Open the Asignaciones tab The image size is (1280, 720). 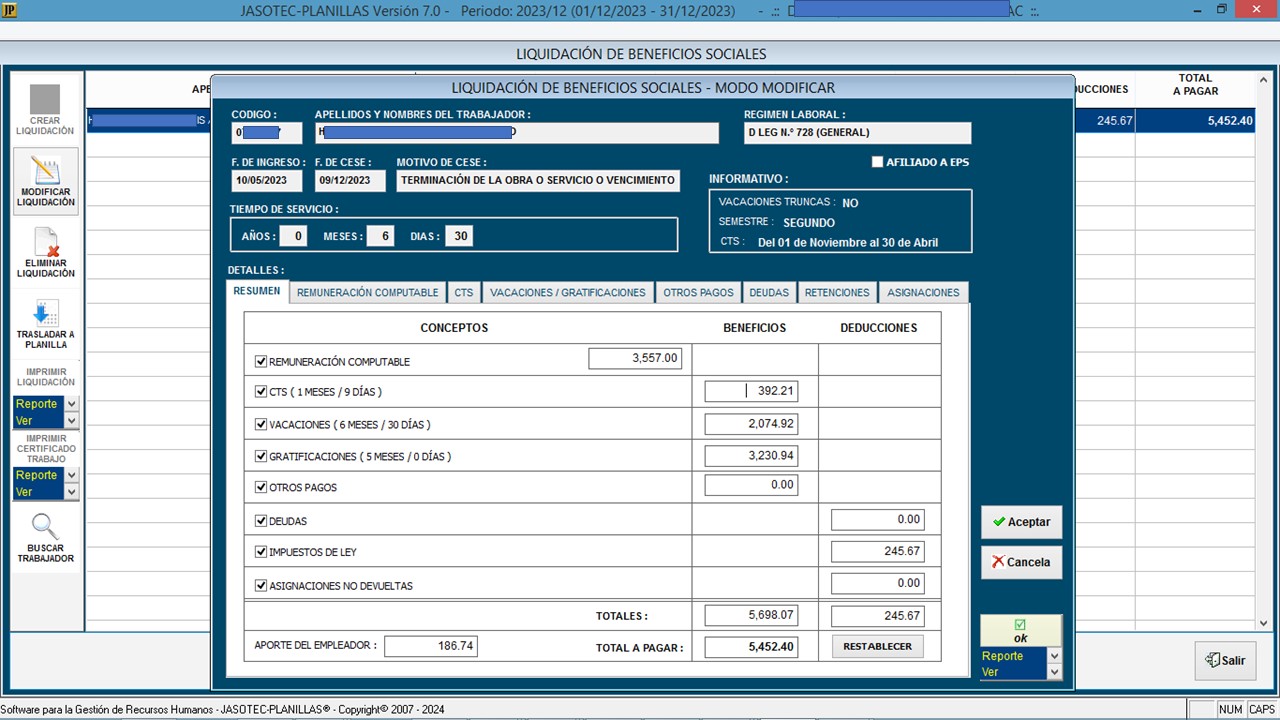click(x=923, y=293)
